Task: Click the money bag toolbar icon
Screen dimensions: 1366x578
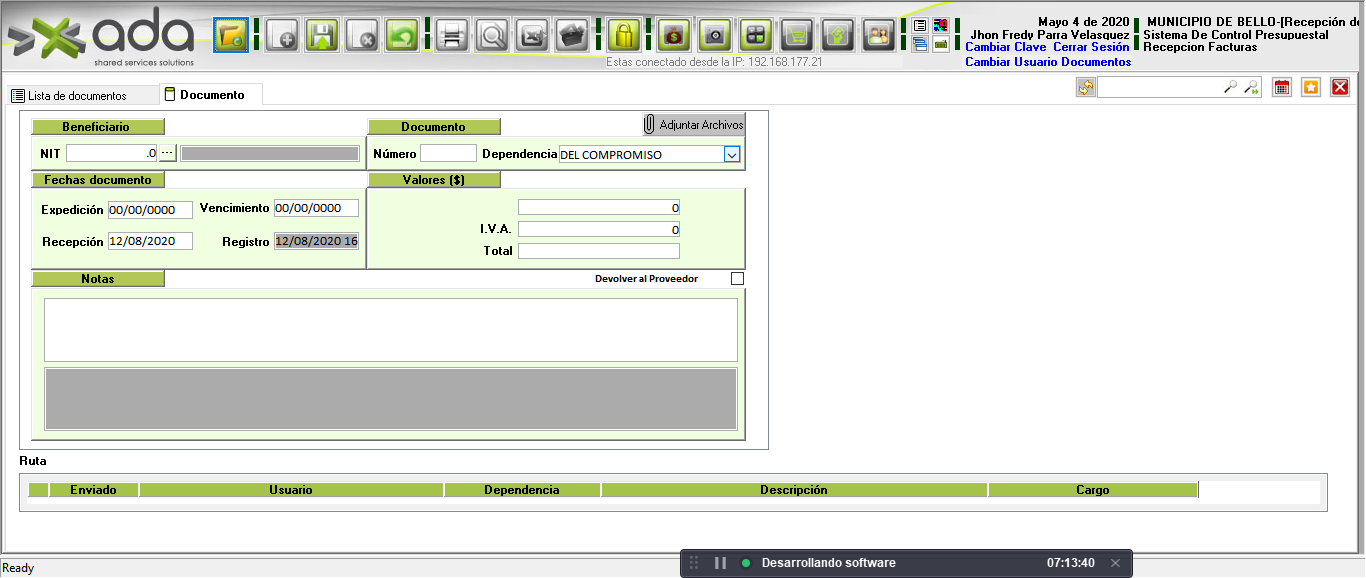Action: coord(674,36)
